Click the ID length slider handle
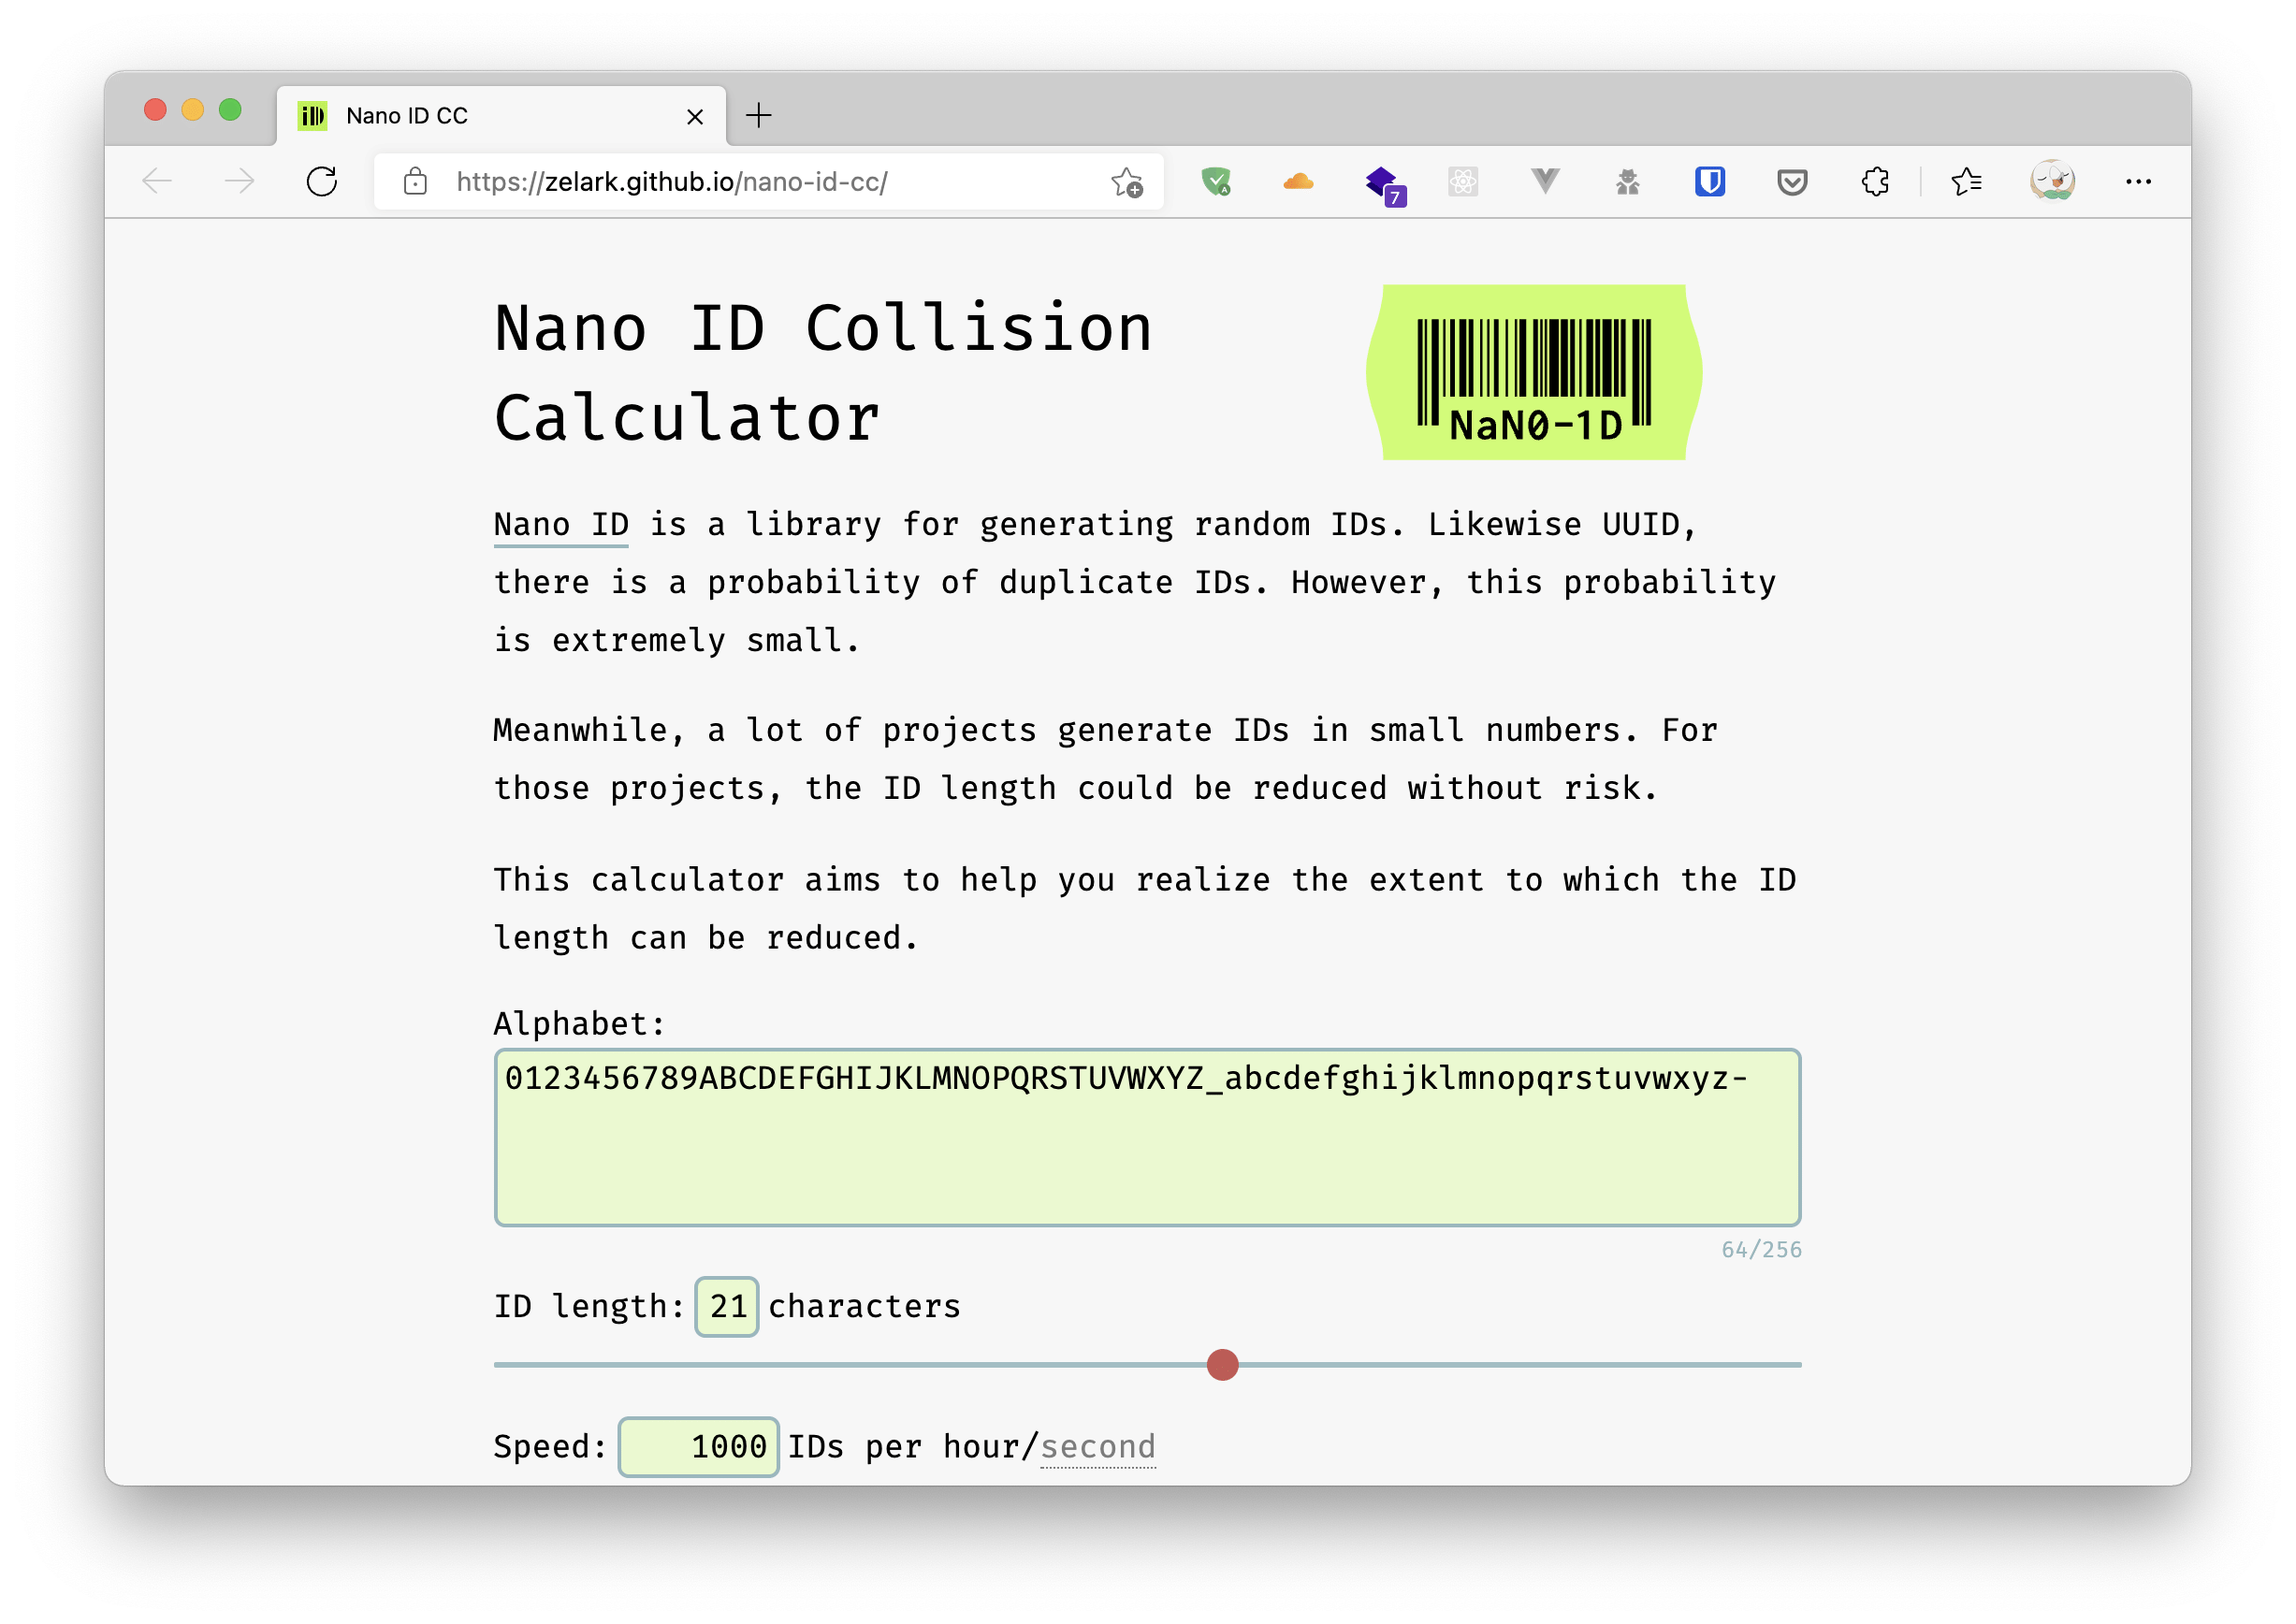The height and width of the screenshot is (1624, 2296). pyautogui.click(x=1222, y=1365)
